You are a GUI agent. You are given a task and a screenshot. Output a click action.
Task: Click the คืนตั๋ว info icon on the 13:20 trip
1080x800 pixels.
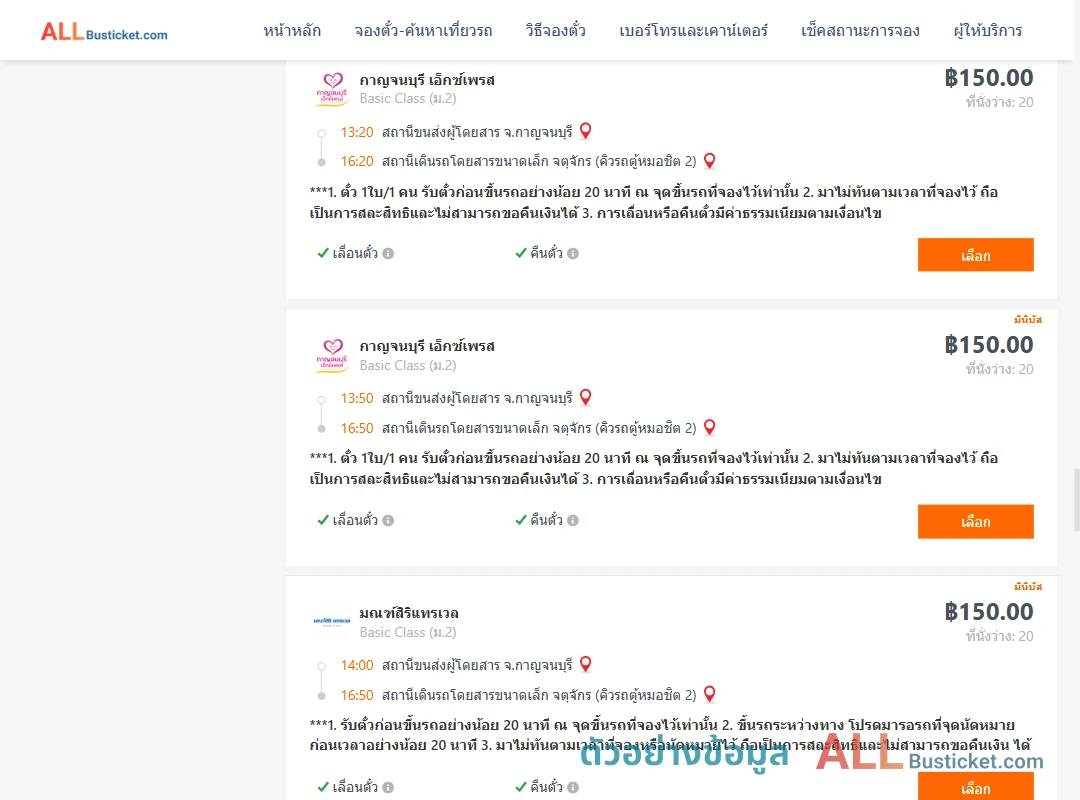coord(573,254)
